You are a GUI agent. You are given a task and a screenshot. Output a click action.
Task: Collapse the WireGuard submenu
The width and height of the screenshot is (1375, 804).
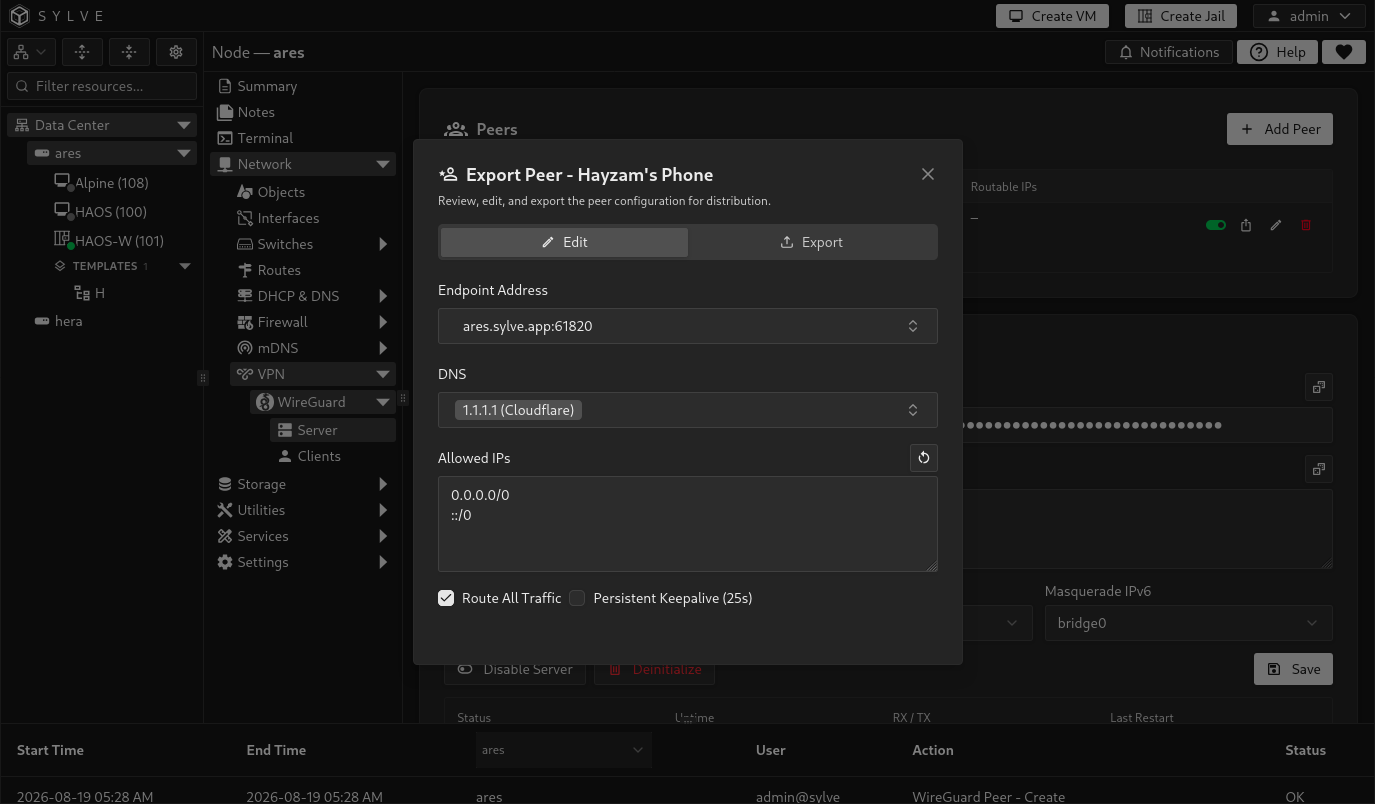[383, 402]
